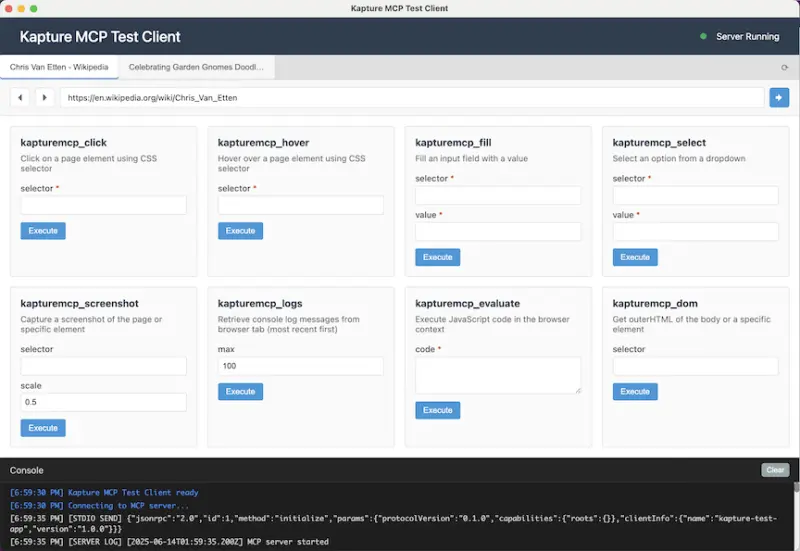Click the kapturemcp_screenshot card title
The image size is (800, 551).
pyautogui.click(x=80, y=303)
